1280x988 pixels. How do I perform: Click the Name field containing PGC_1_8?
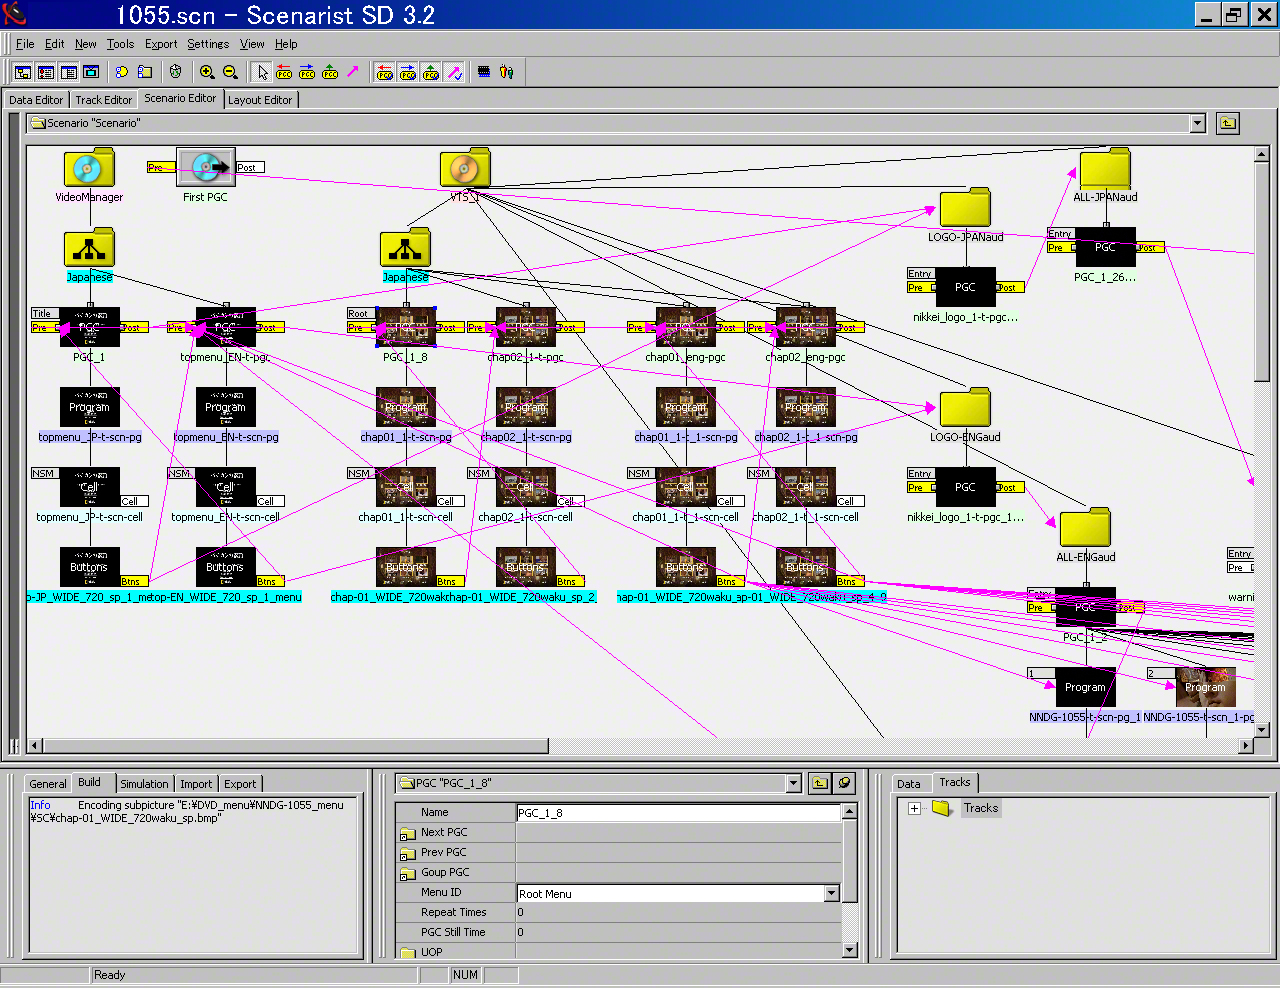[677, 813]
